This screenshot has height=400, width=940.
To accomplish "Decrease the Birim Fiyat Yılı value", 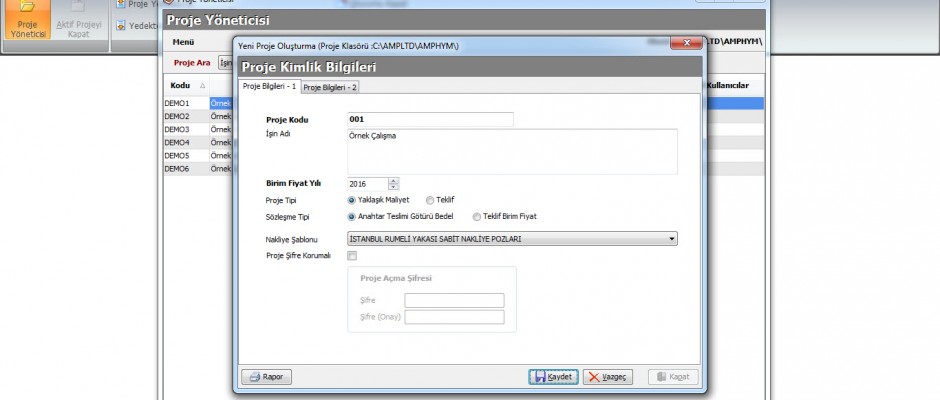I will coord(393,187).
